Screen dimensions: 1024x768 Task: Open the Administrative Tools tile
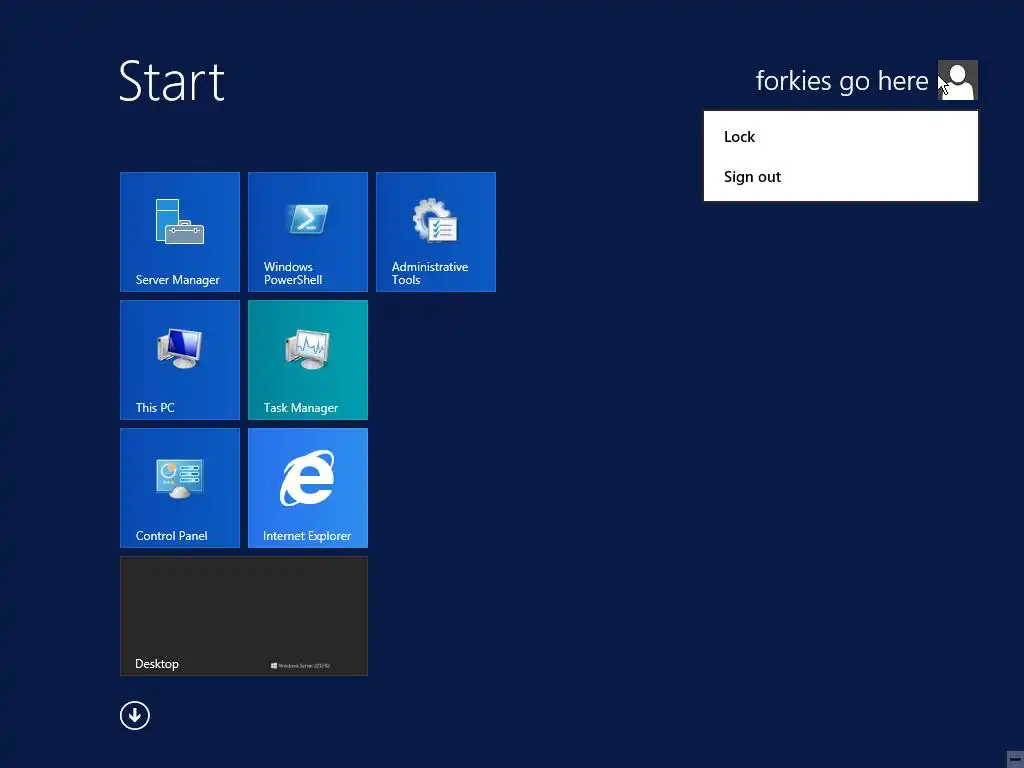tap(436, 232)
